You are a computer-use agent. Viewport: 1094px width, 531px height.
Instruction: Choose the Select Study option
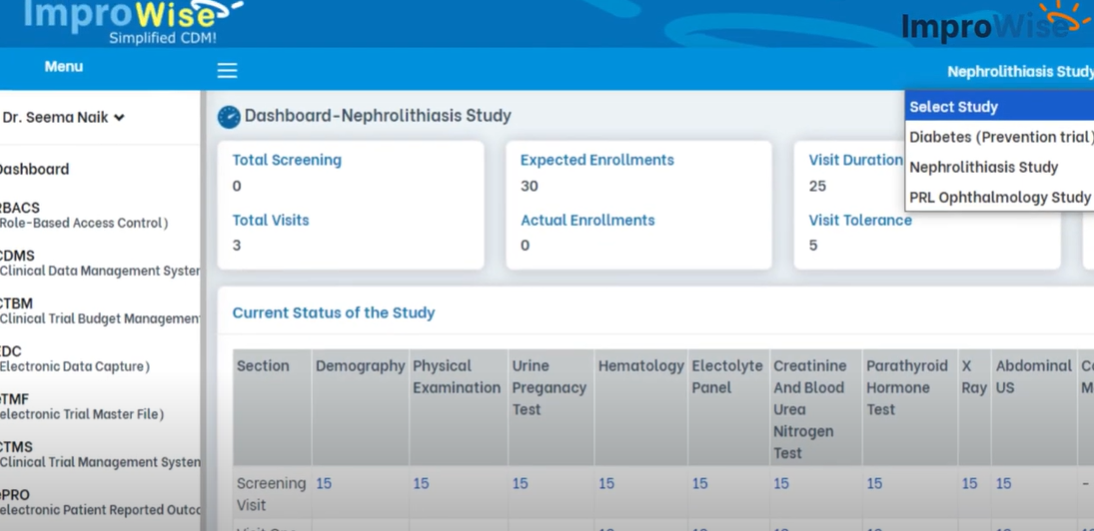999,107
